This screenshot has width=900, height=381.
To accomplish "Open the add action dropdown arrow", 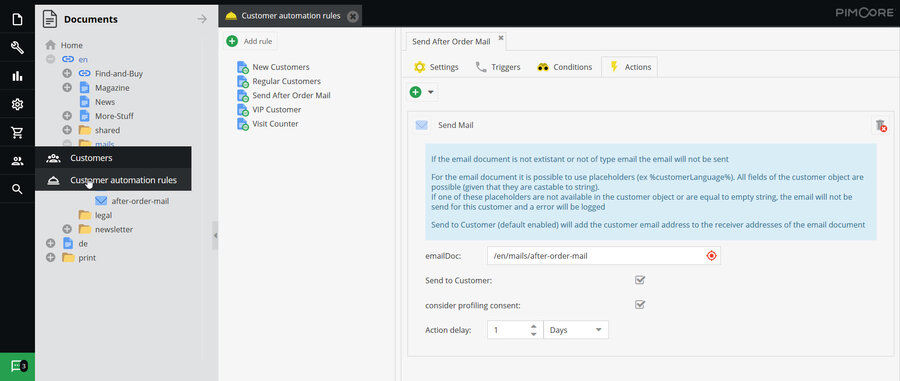I will point(430,92).
